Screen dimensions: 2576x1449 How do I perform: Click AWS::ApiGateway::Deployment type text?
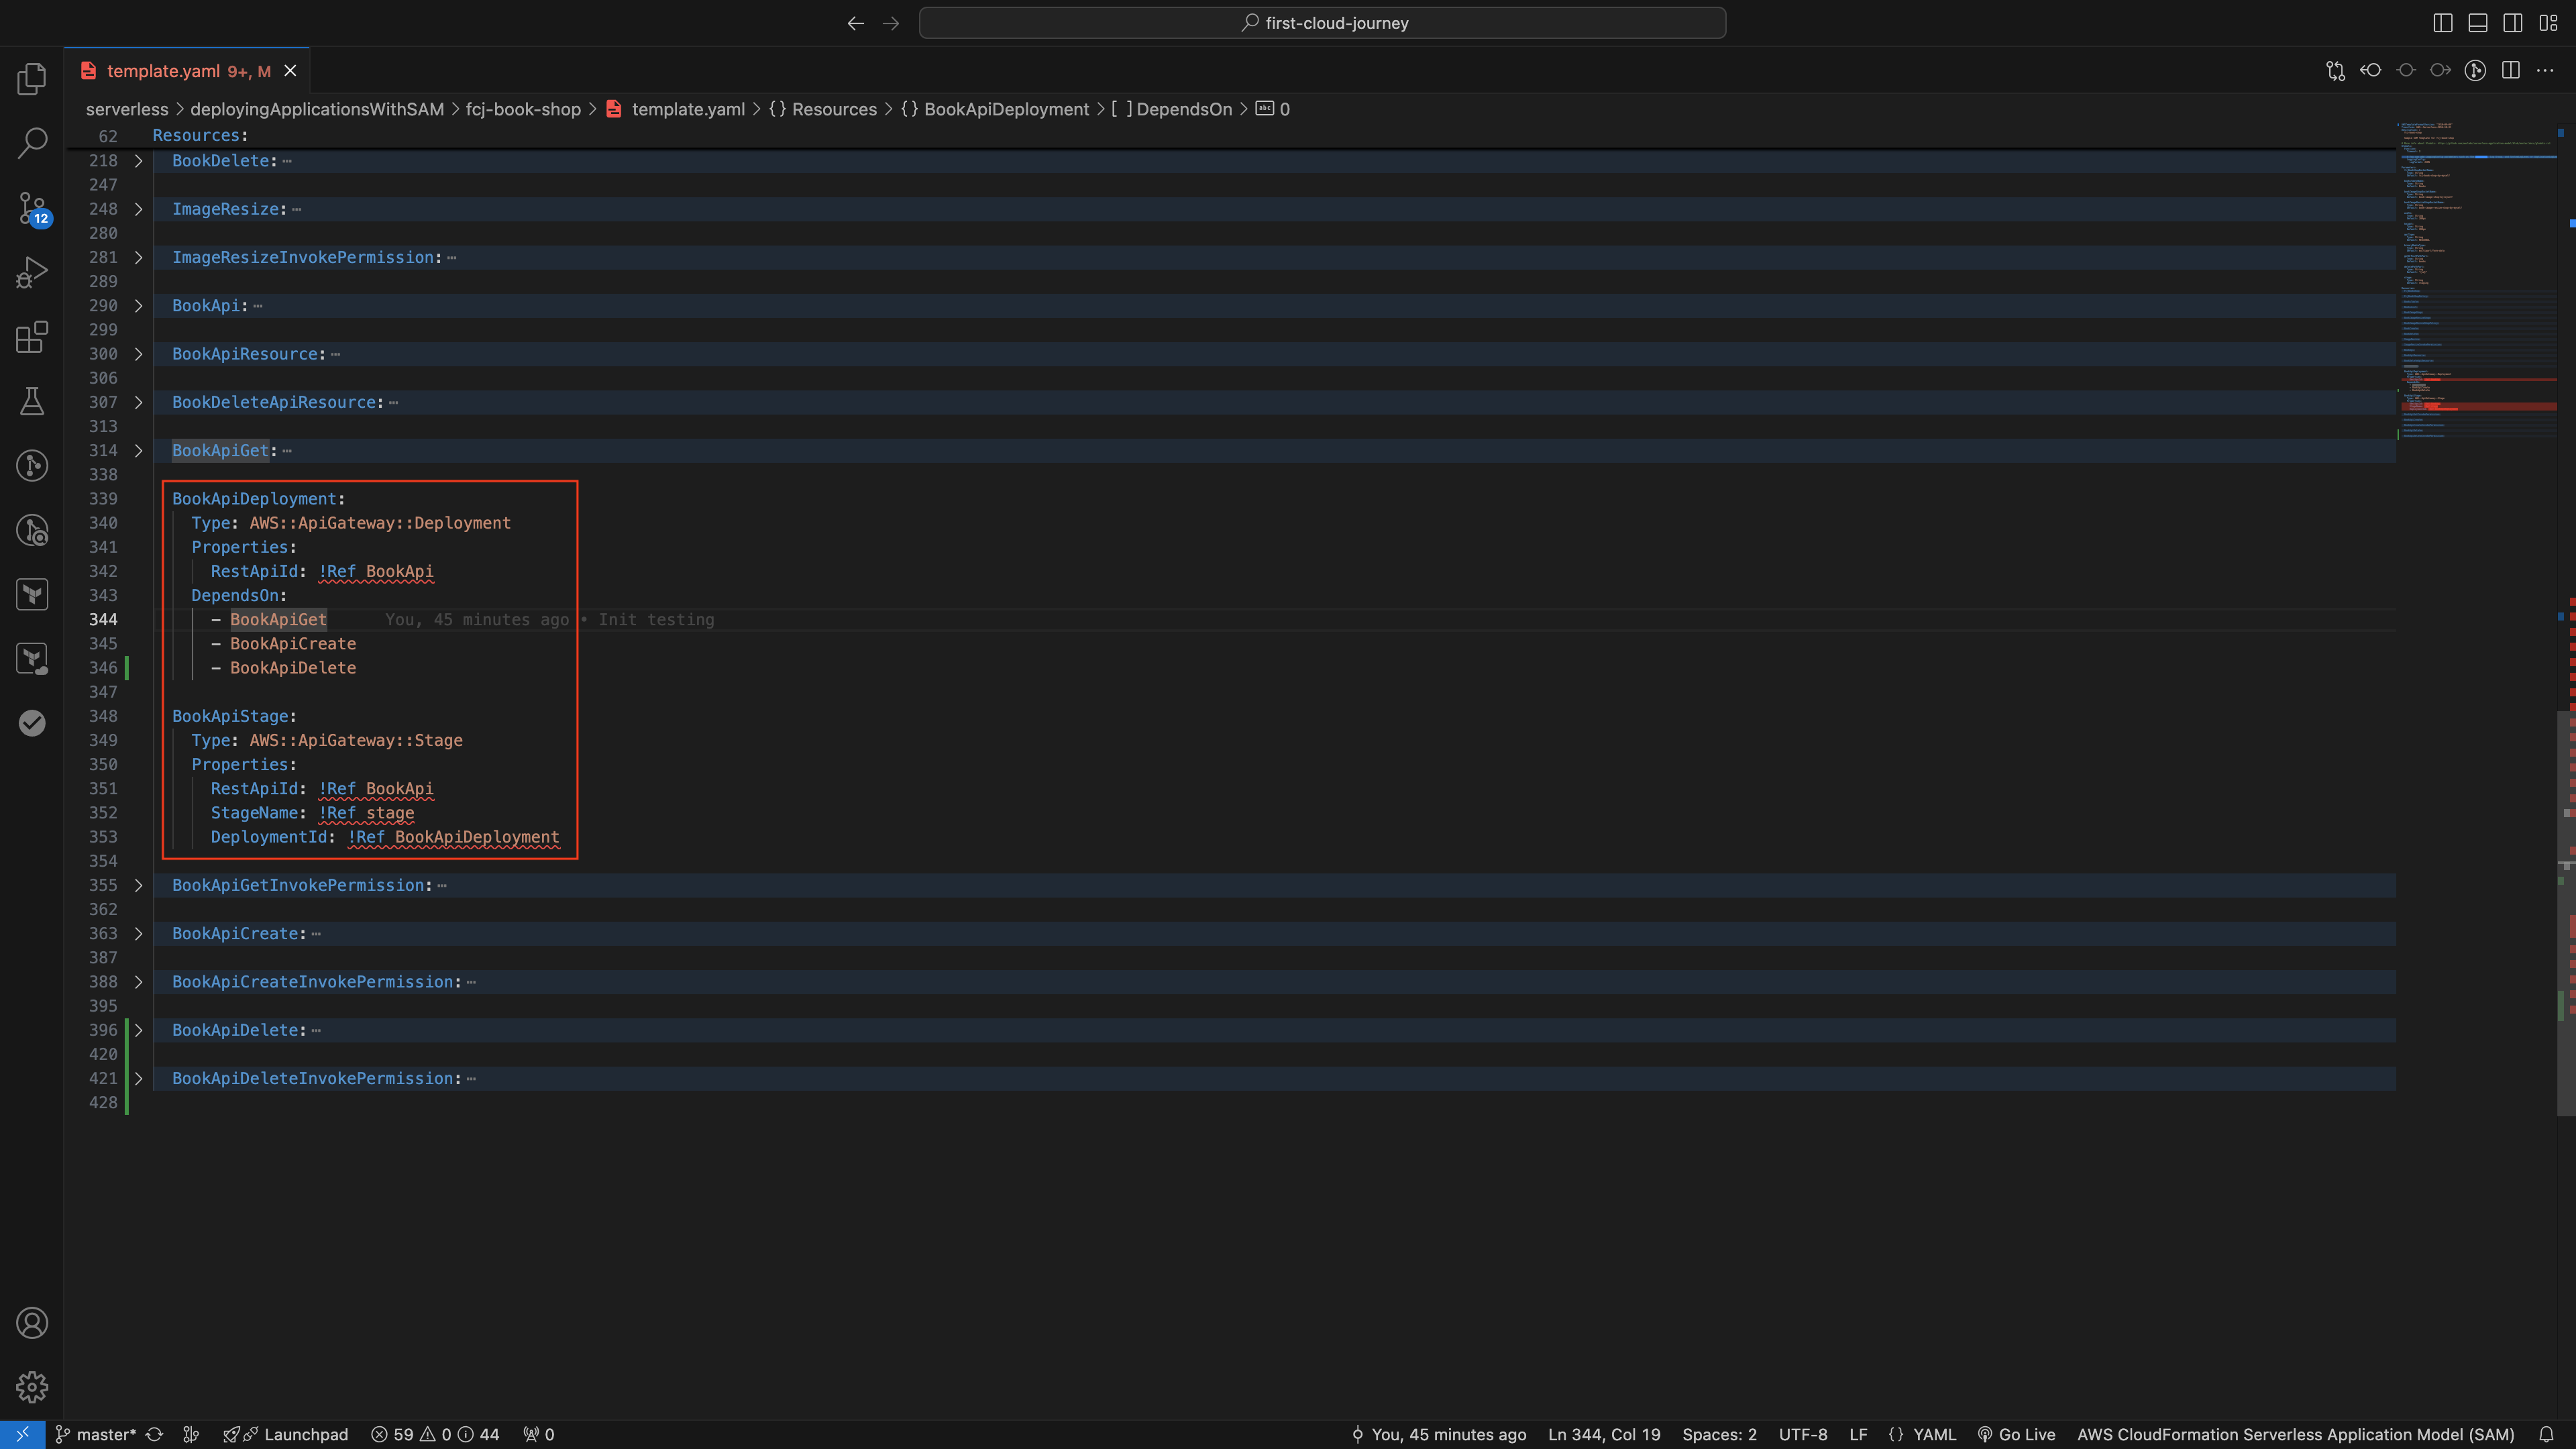(380, 523)
